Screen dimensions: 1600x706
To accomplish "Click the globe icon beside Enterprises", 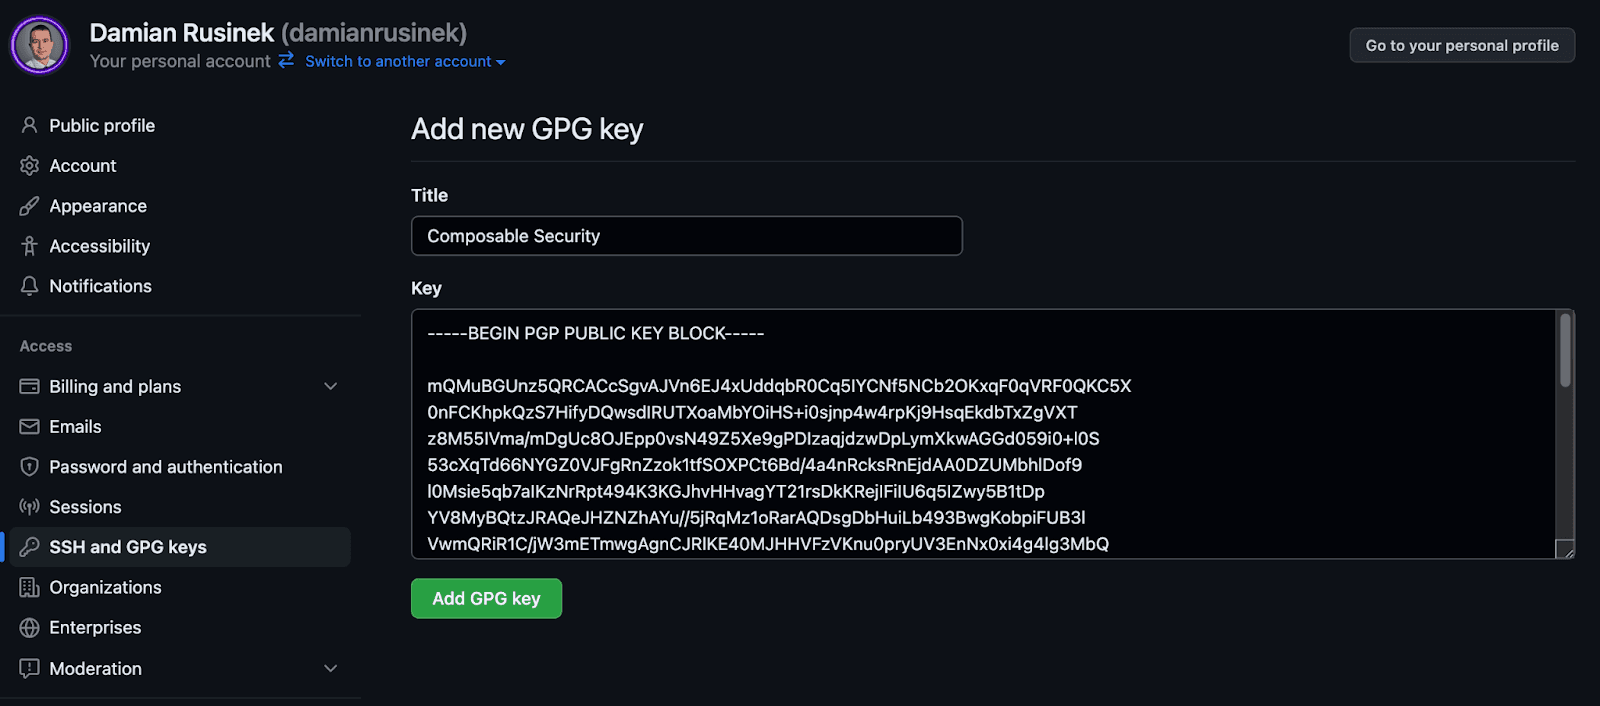I will [x=29, y=628].
